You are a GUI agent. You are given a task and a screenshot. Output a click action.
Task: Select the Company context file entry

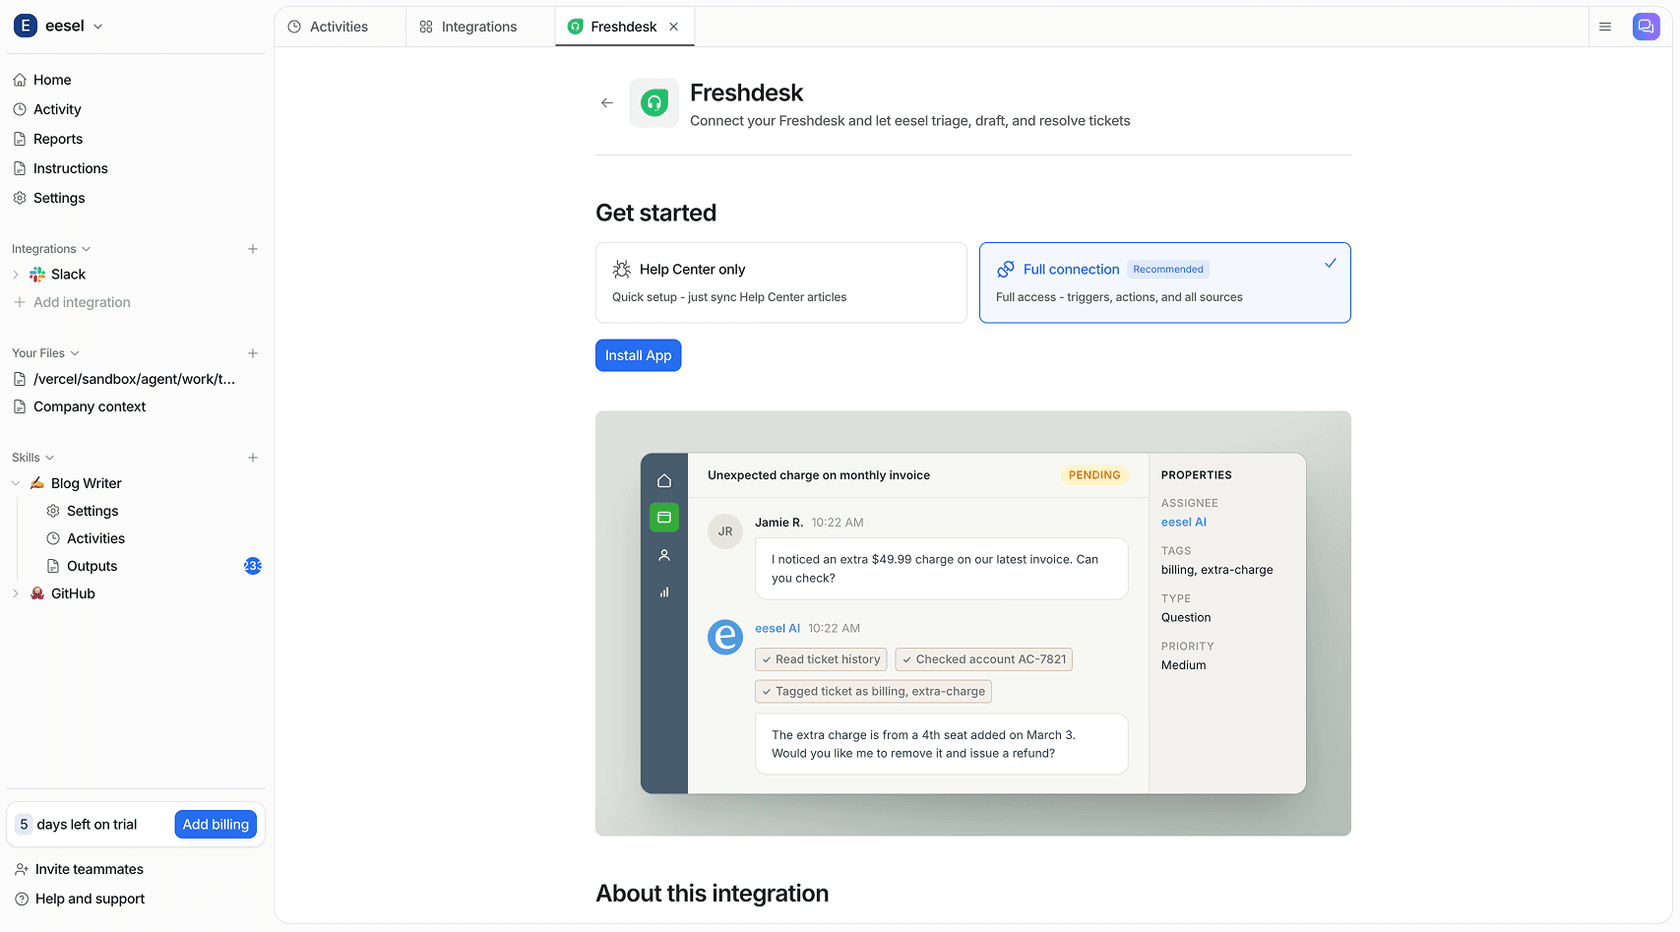[89, 406]
